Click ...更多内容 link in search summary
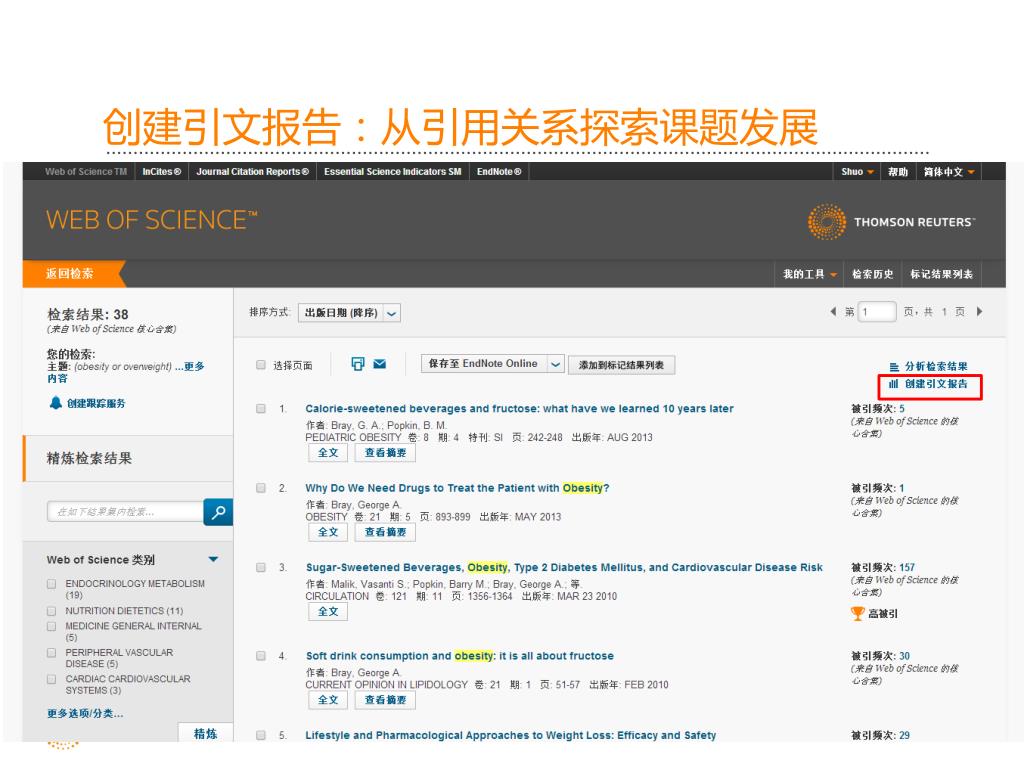Screen dimensions: 1024x768 (x=125, y=372)
